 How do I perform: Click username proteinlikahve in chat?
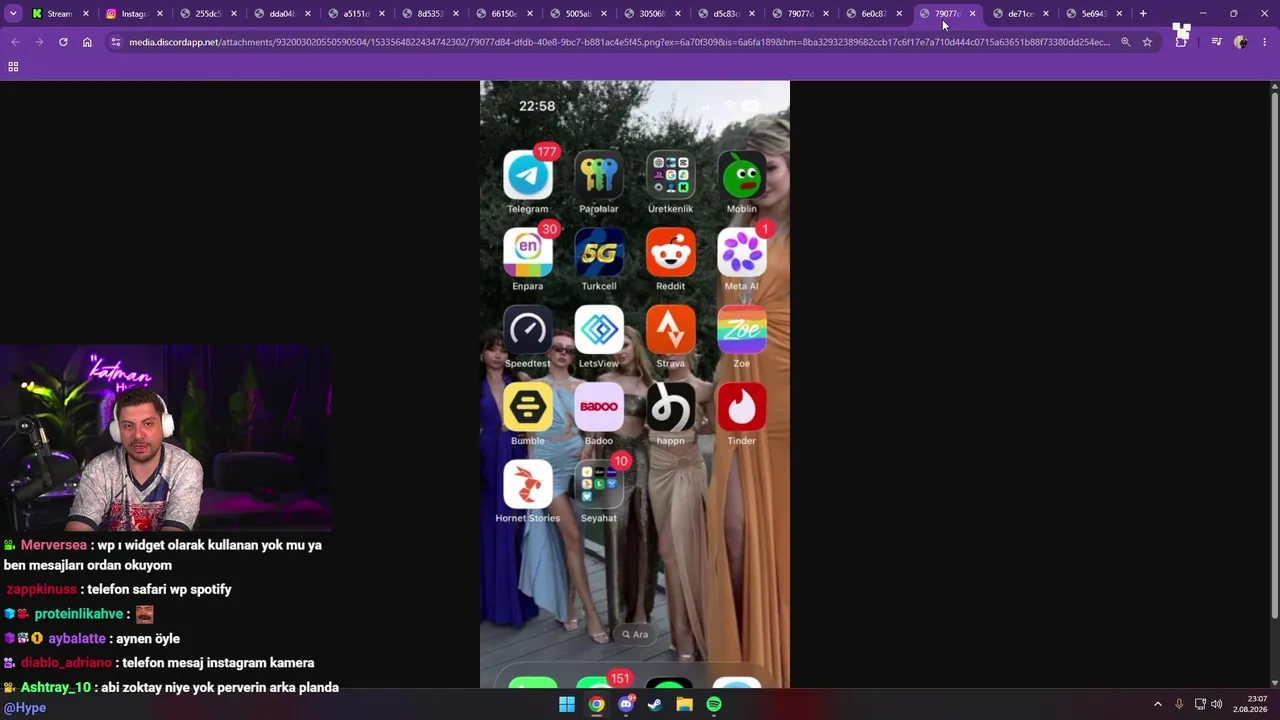point(79,614)
